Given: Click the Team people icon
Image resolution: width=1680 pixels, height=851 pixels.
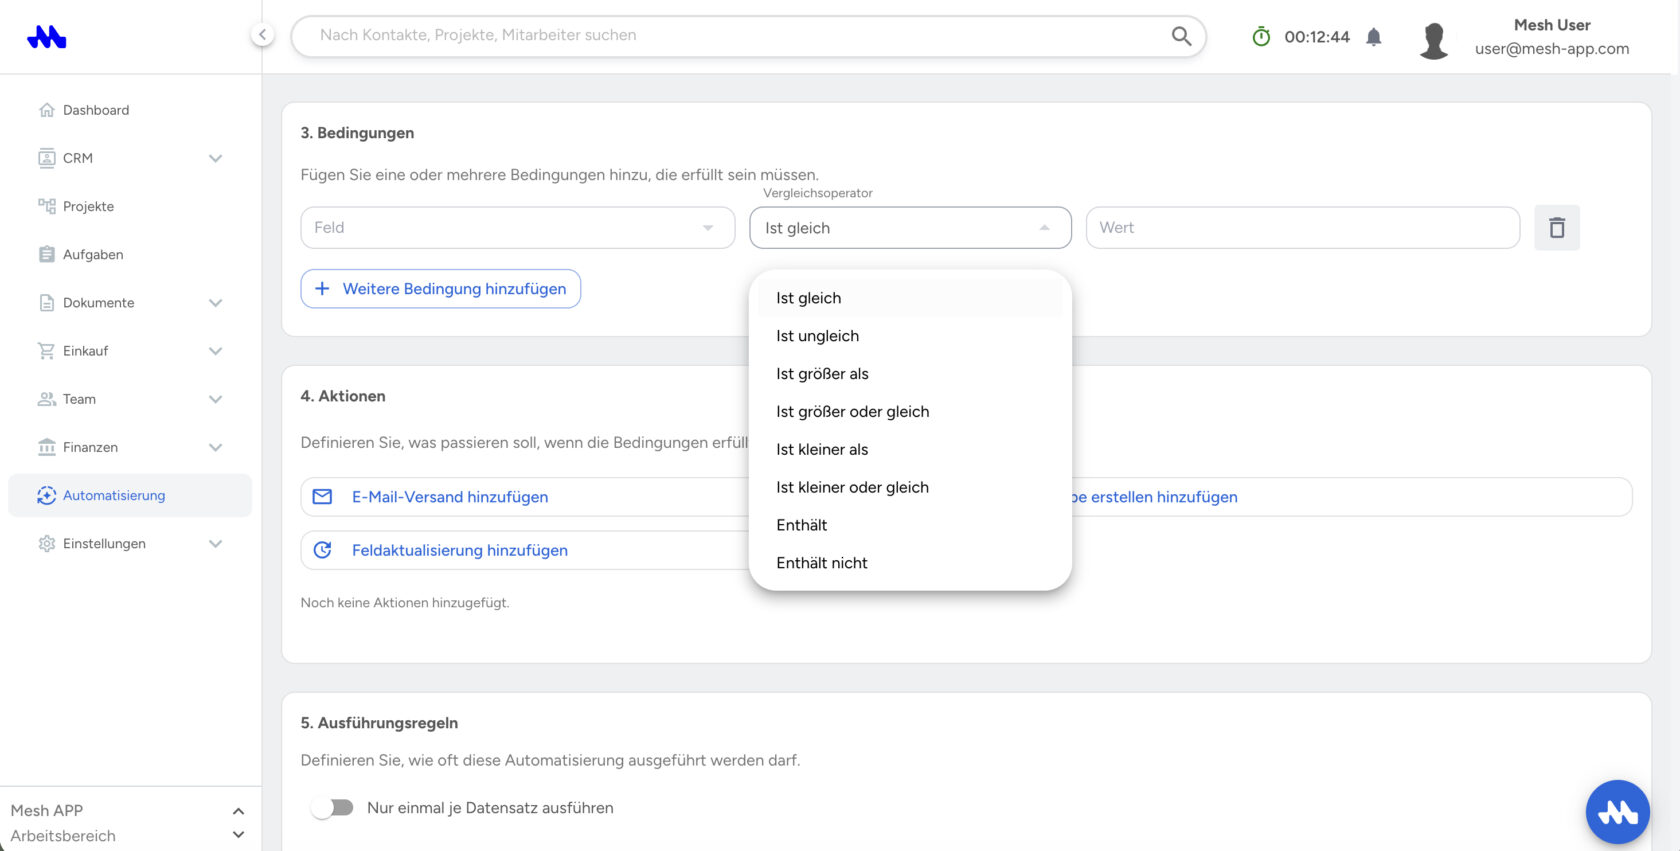Looking at the screenshot, I should click(46, 399).
